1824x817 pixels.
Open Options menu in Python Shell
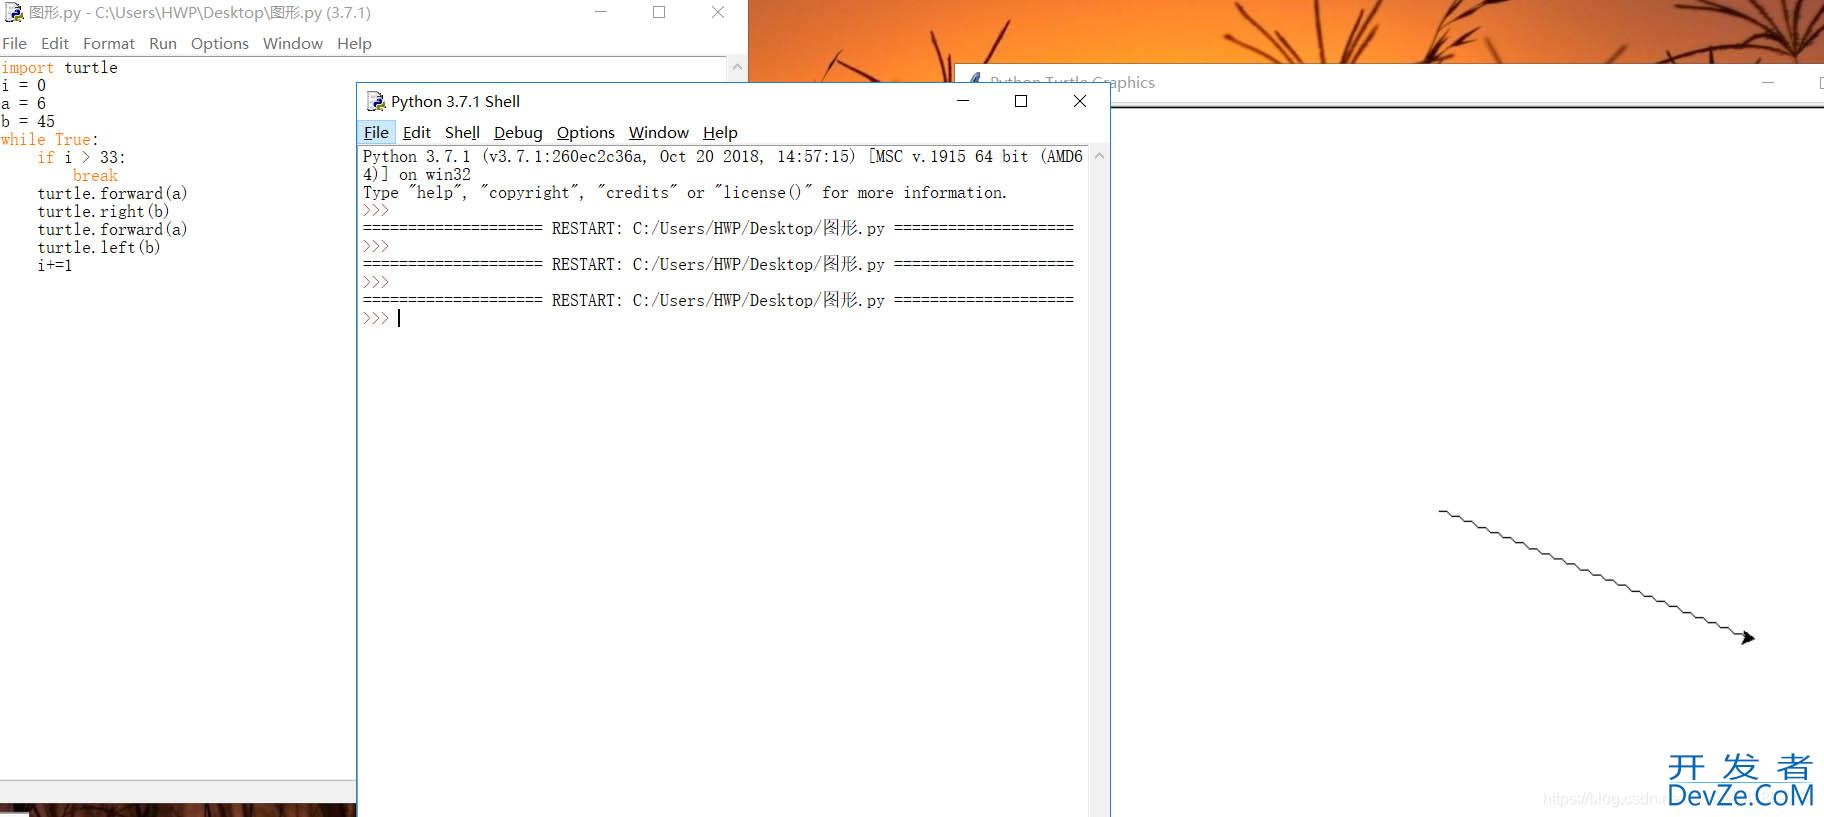tap(585, 132)
